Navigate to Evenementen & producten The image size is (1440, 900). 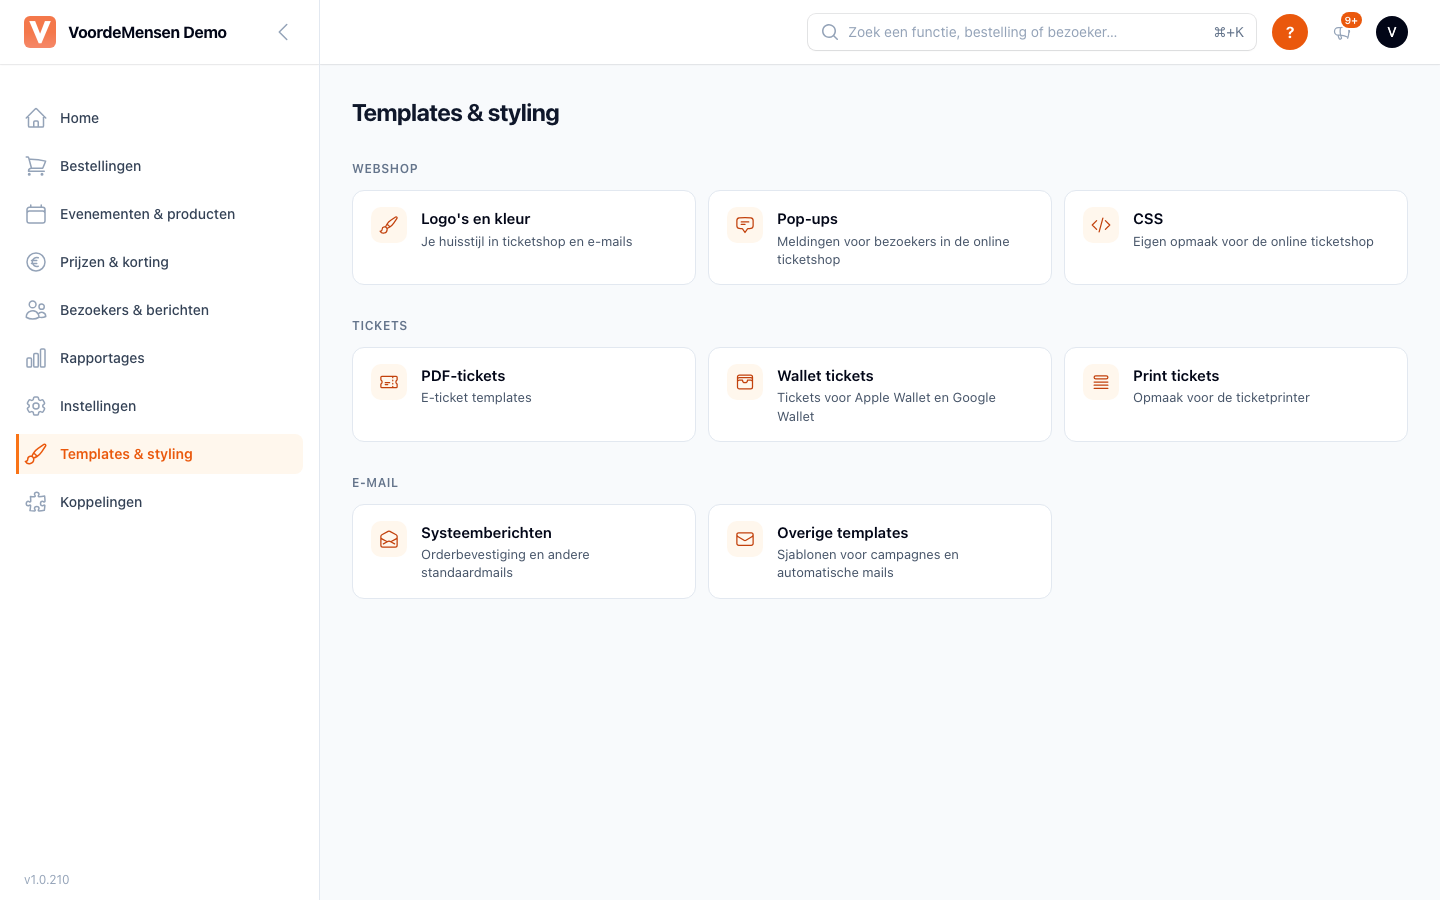160,214
